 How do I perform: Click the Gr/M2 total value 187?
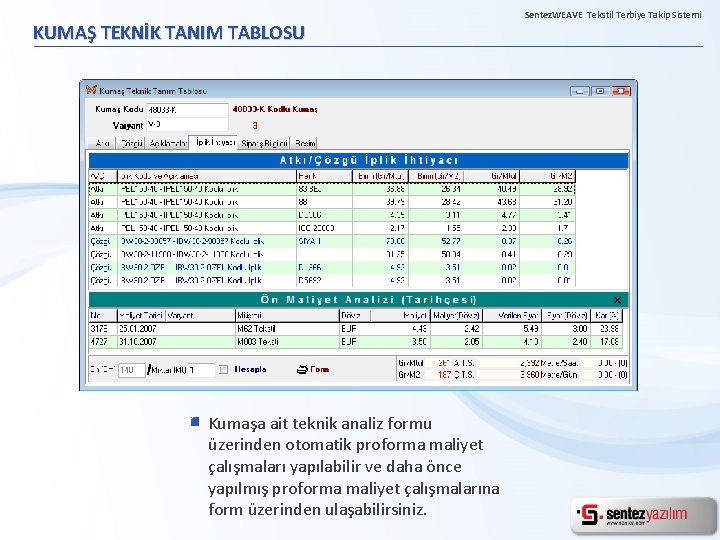pyautogui.click(x=444, y=375)
